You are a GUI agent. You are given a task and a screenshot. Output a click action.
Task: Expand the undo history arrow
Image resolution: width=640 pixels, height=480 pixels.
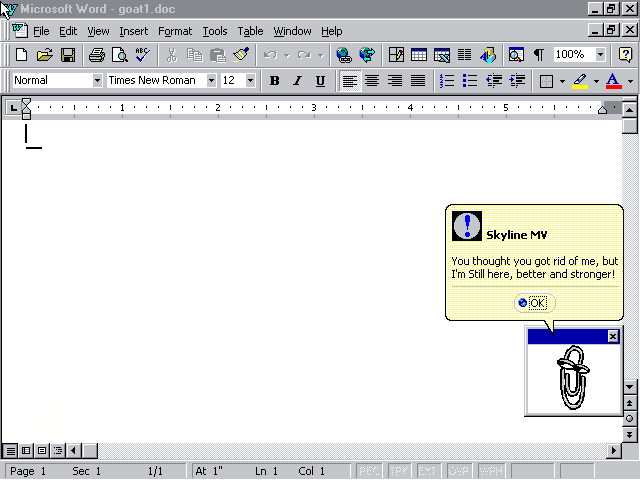(x=287, y=55)
